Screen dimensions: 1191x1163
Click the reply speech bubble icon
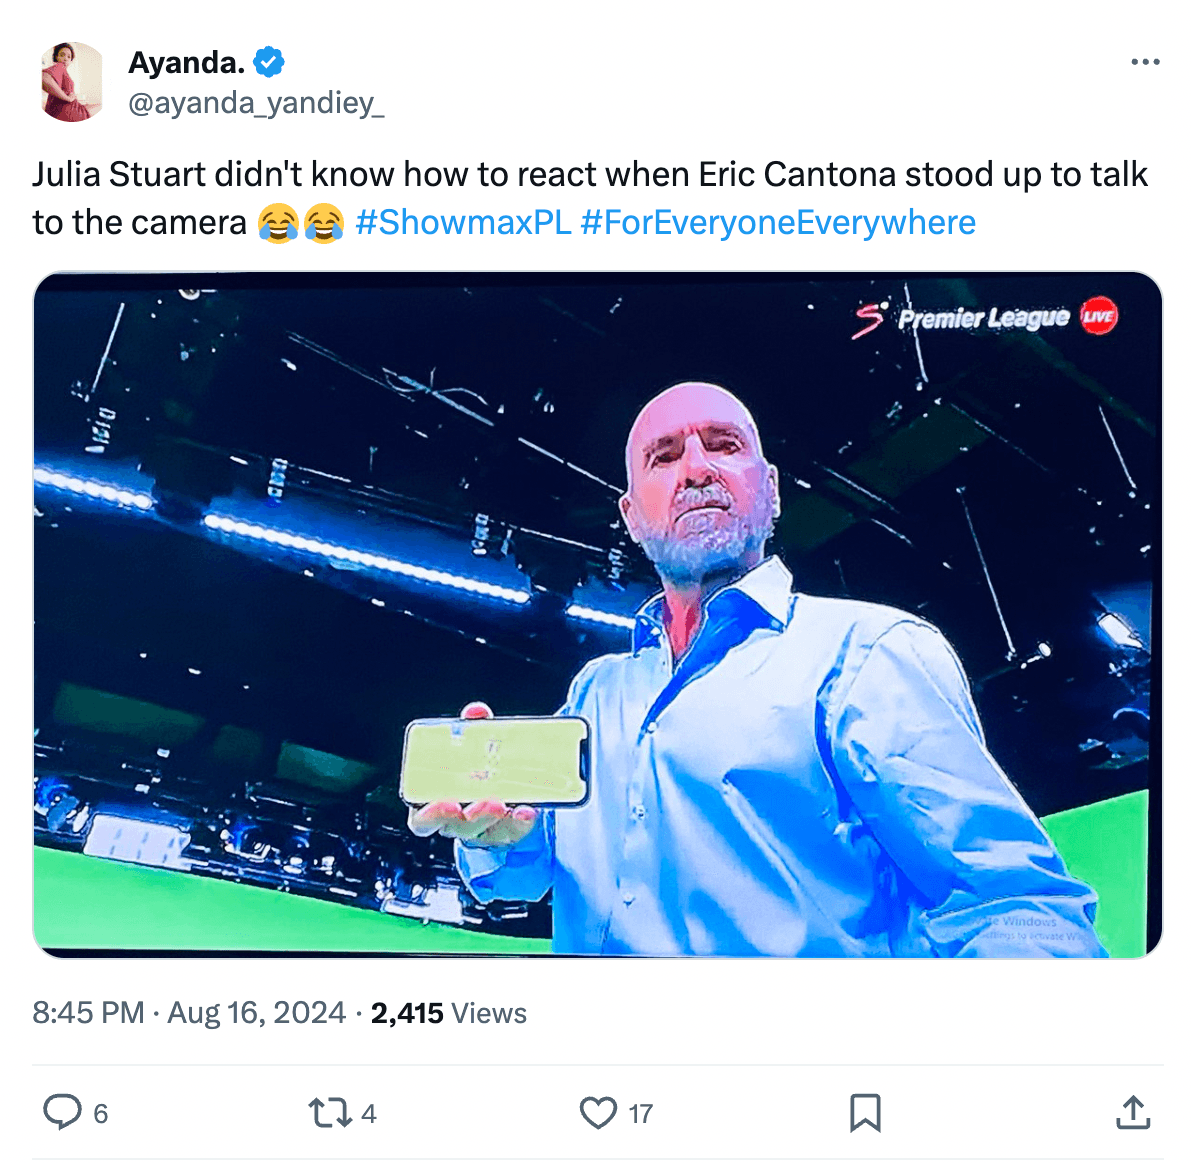62,1112
